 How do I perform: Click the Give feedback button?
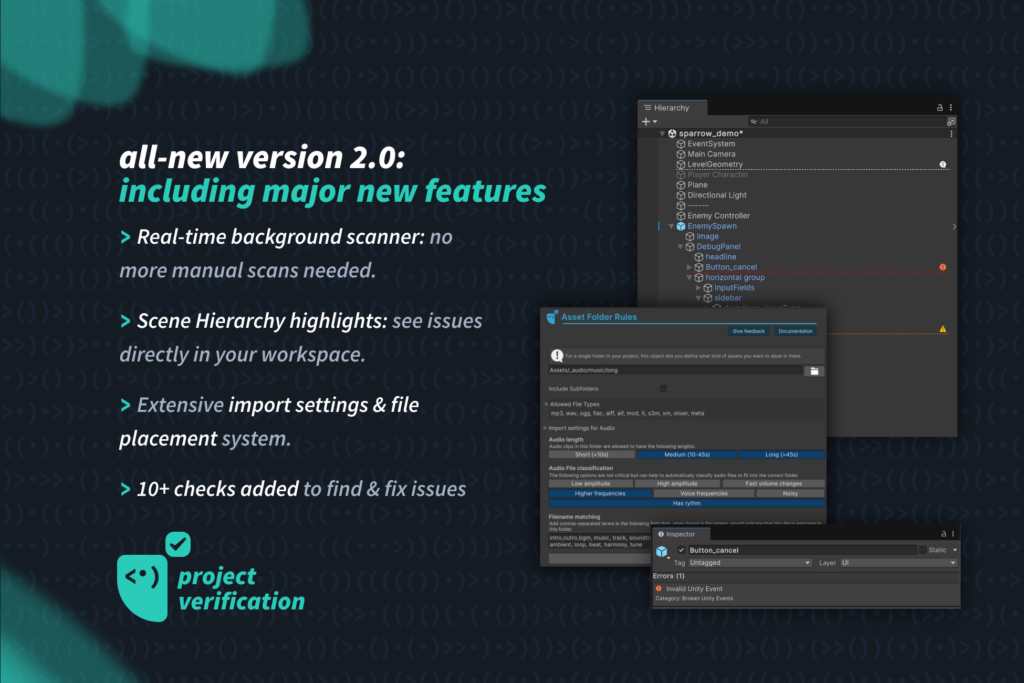coord(748,331)
